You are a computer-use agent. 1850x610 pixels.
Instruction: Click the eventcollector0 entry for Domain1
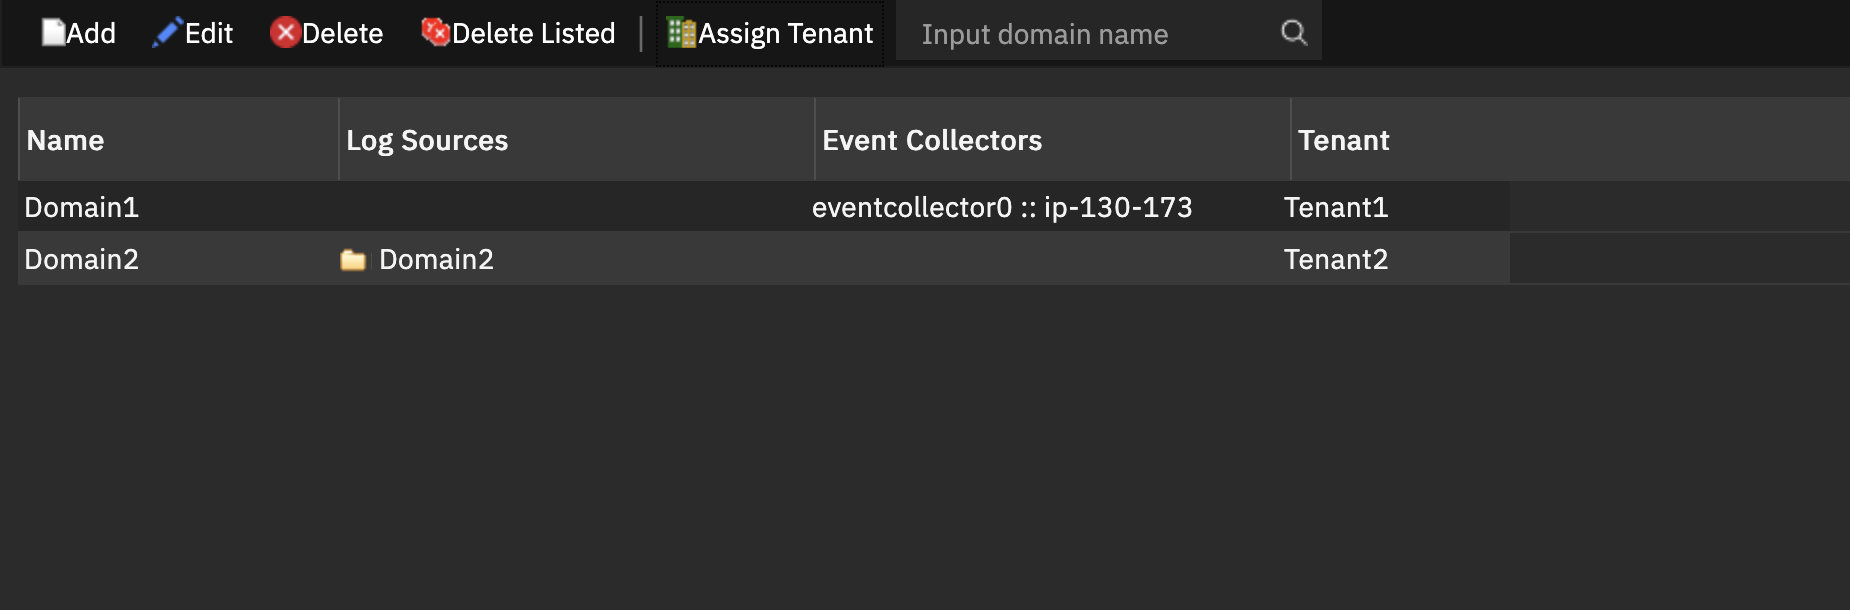click(1001, 208)
